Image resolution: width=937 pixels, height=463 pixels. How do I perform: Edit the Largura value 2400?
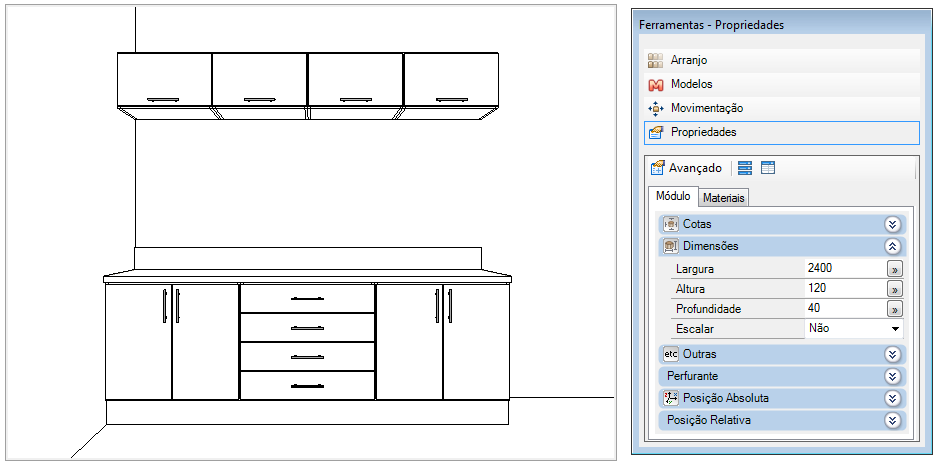[844, 268]
